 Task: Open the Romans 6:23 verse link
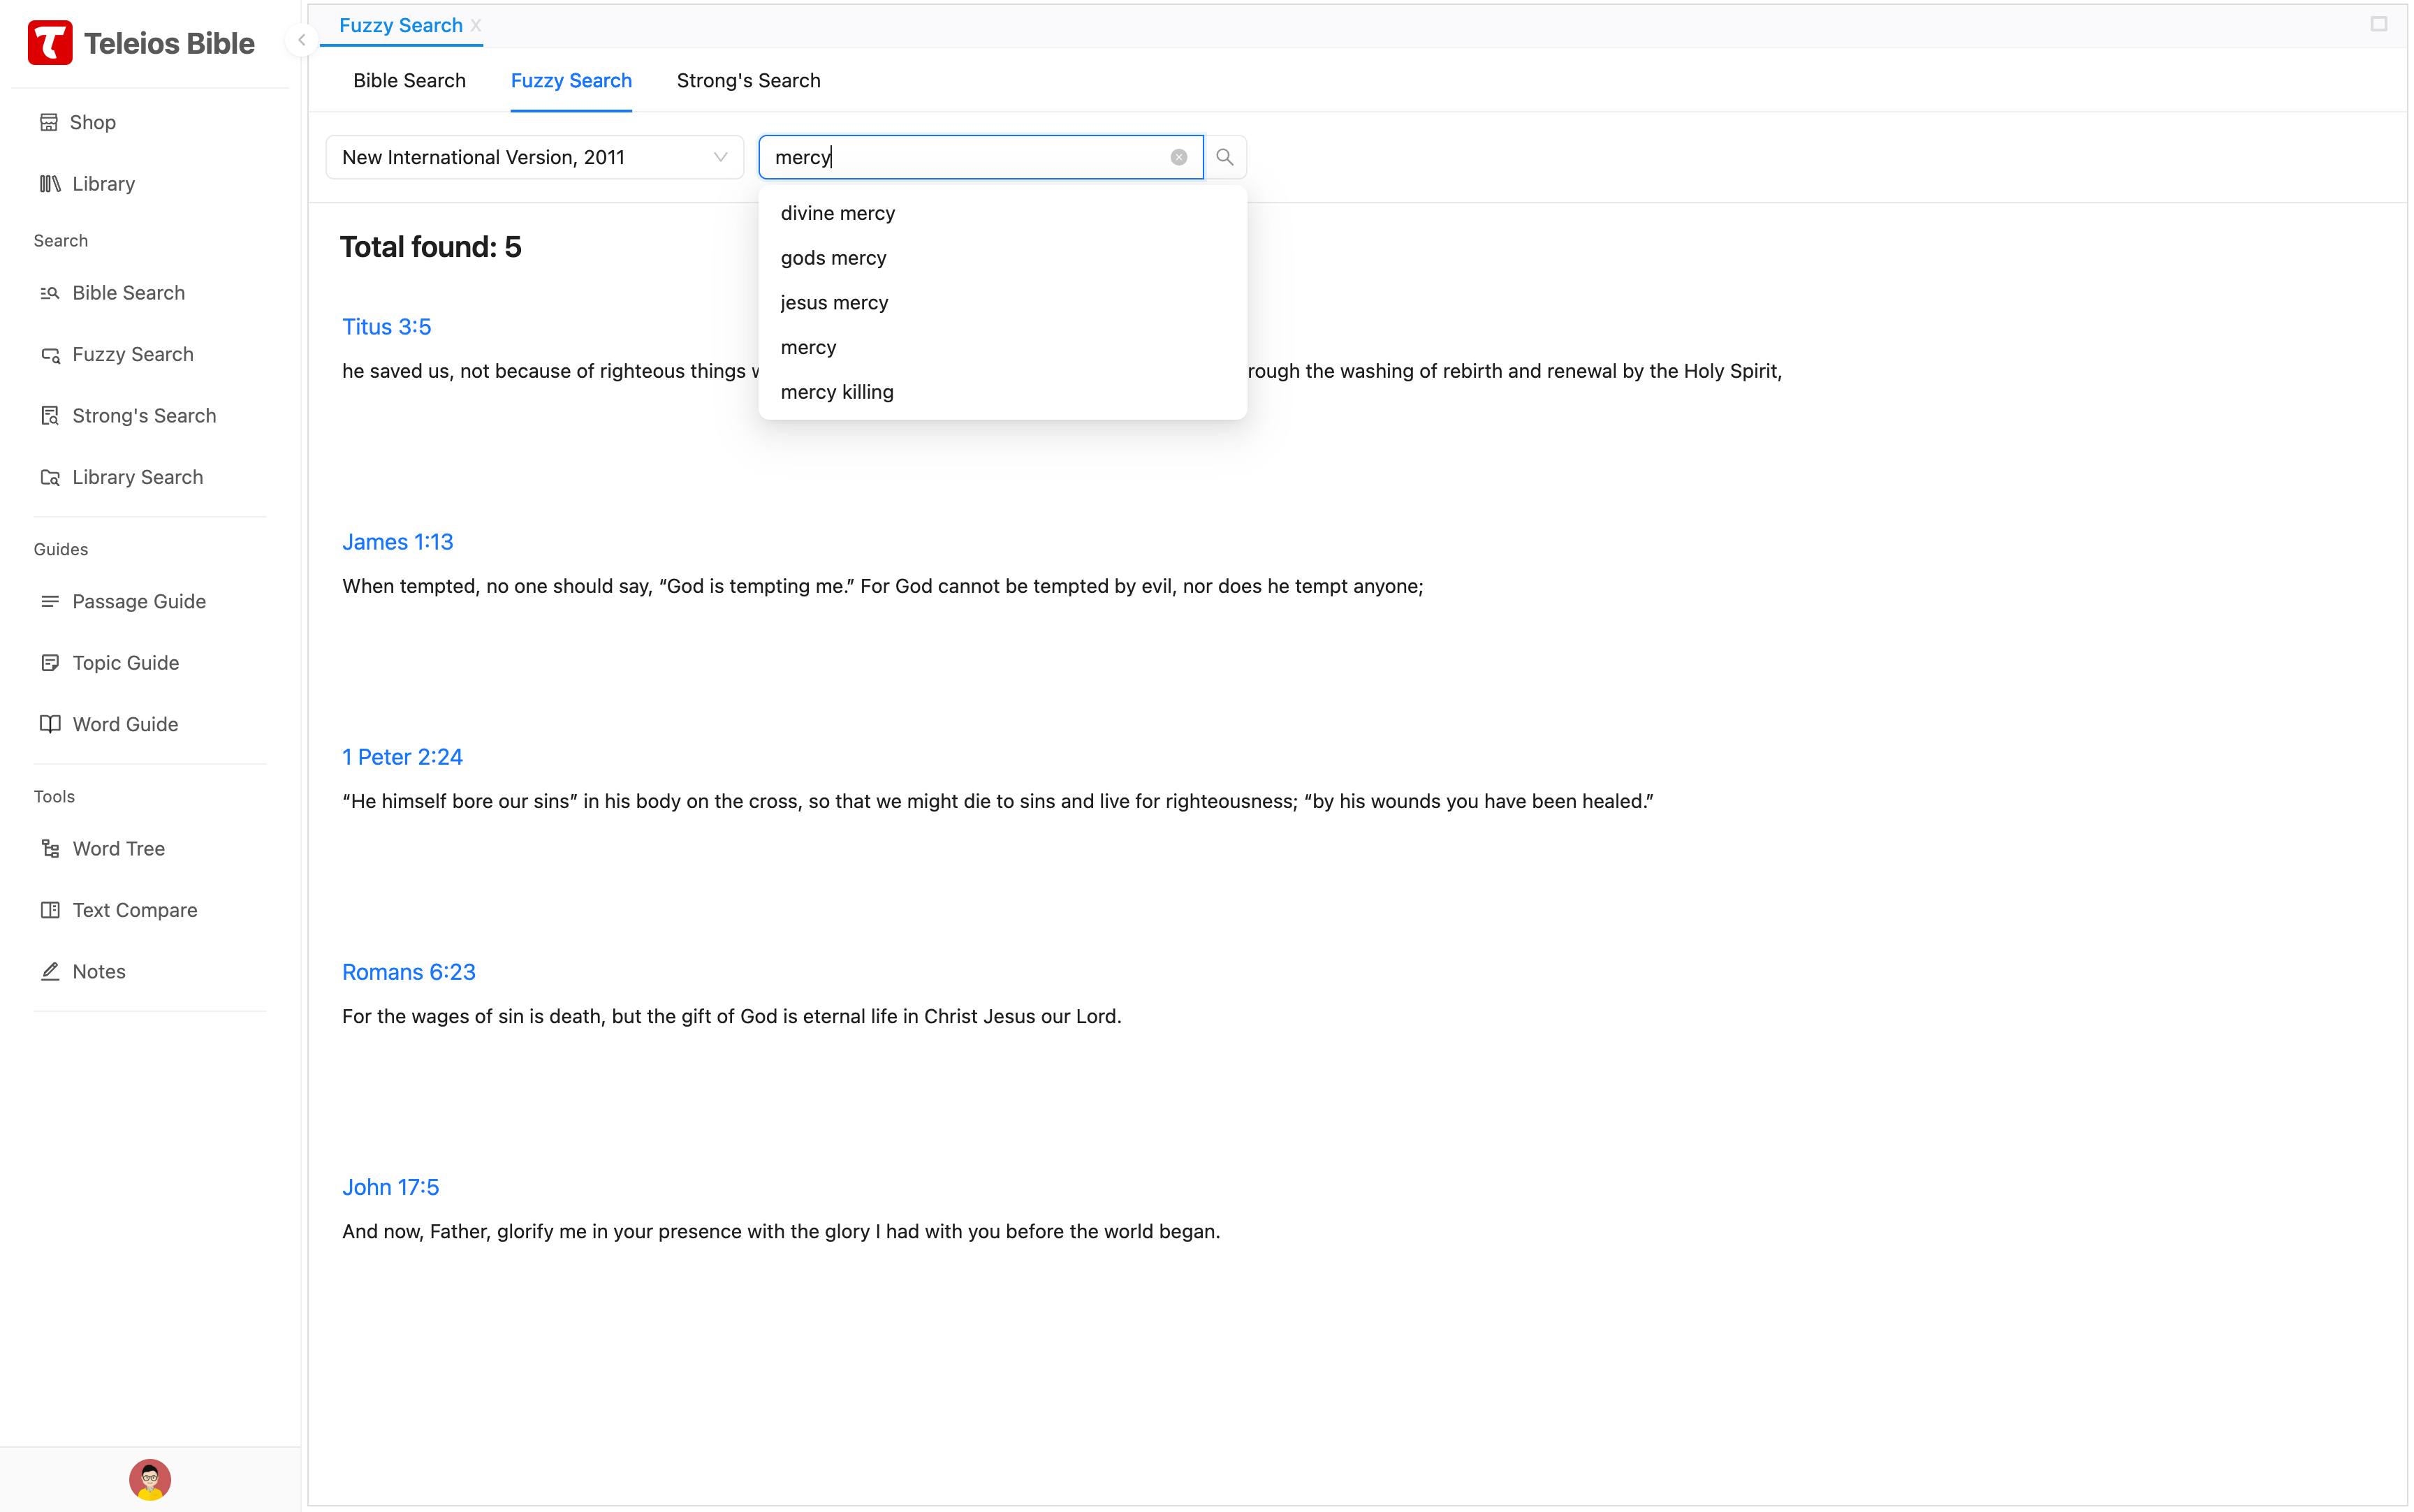pos(408,972)
